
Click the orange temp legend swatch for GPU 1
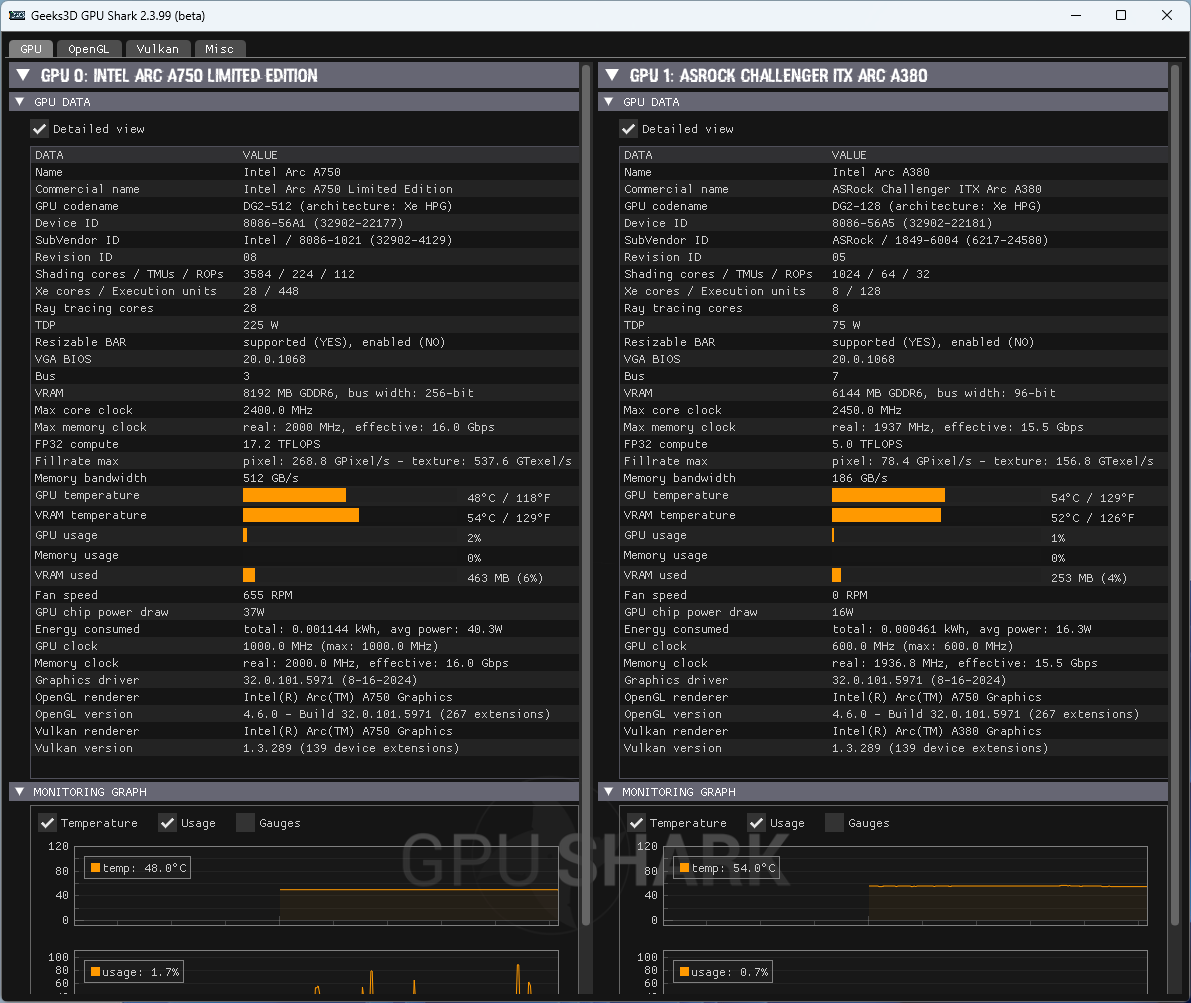(684, 868)
